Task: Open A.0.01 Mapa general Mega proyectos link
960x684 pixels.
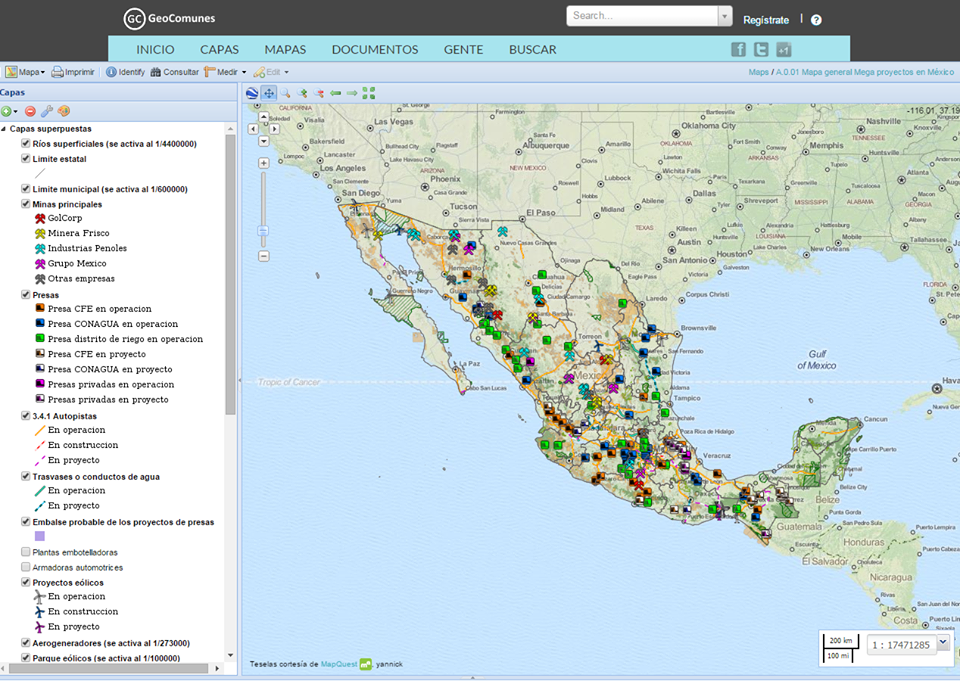Action: pos(865,72)
